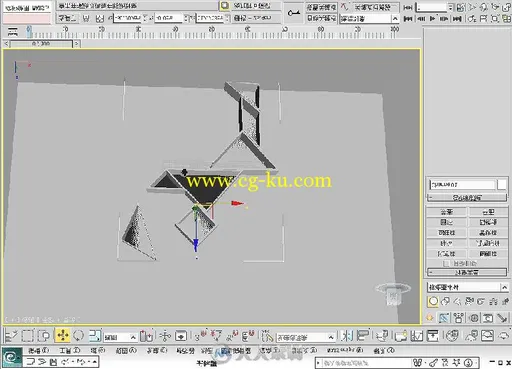Open the Curve Editor
Viewport: 512px width, 369px height.
pos(417,336)
